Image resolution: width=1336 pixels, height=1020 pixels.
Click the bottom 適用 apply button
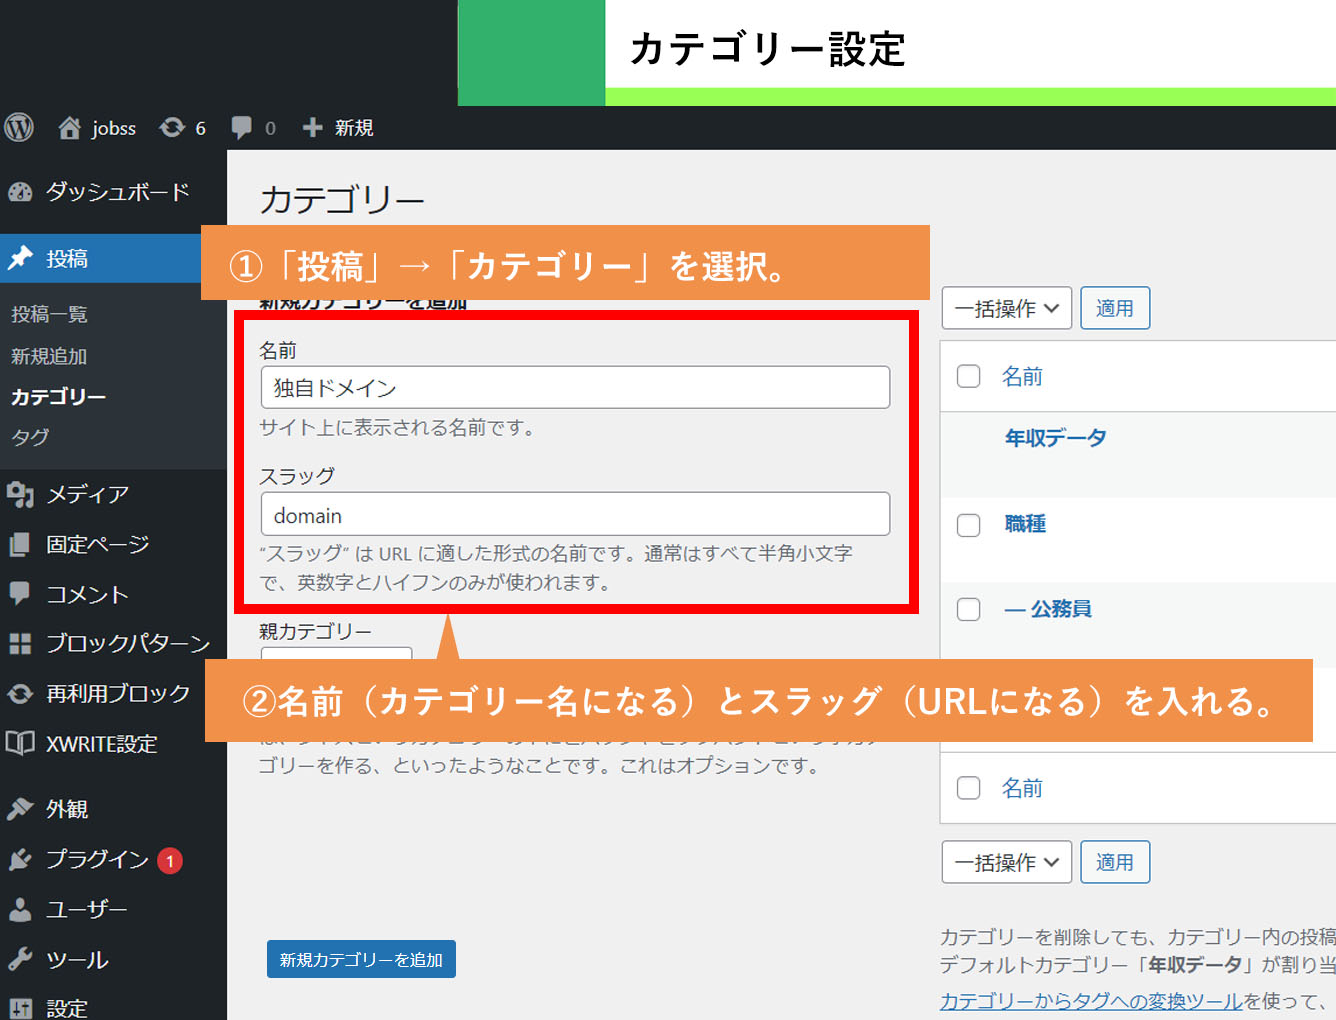[1115, 862]
